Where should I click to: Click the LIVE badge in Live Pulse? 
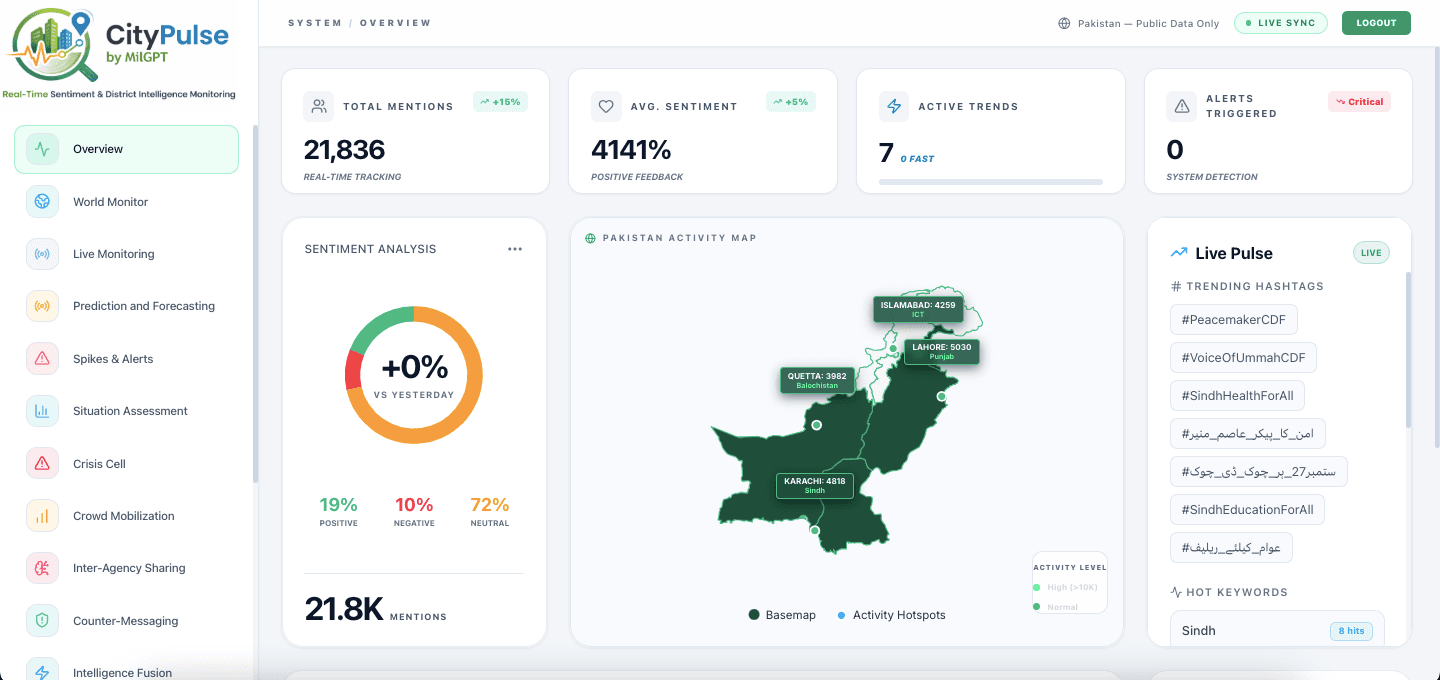click(x=1371, y=253)
